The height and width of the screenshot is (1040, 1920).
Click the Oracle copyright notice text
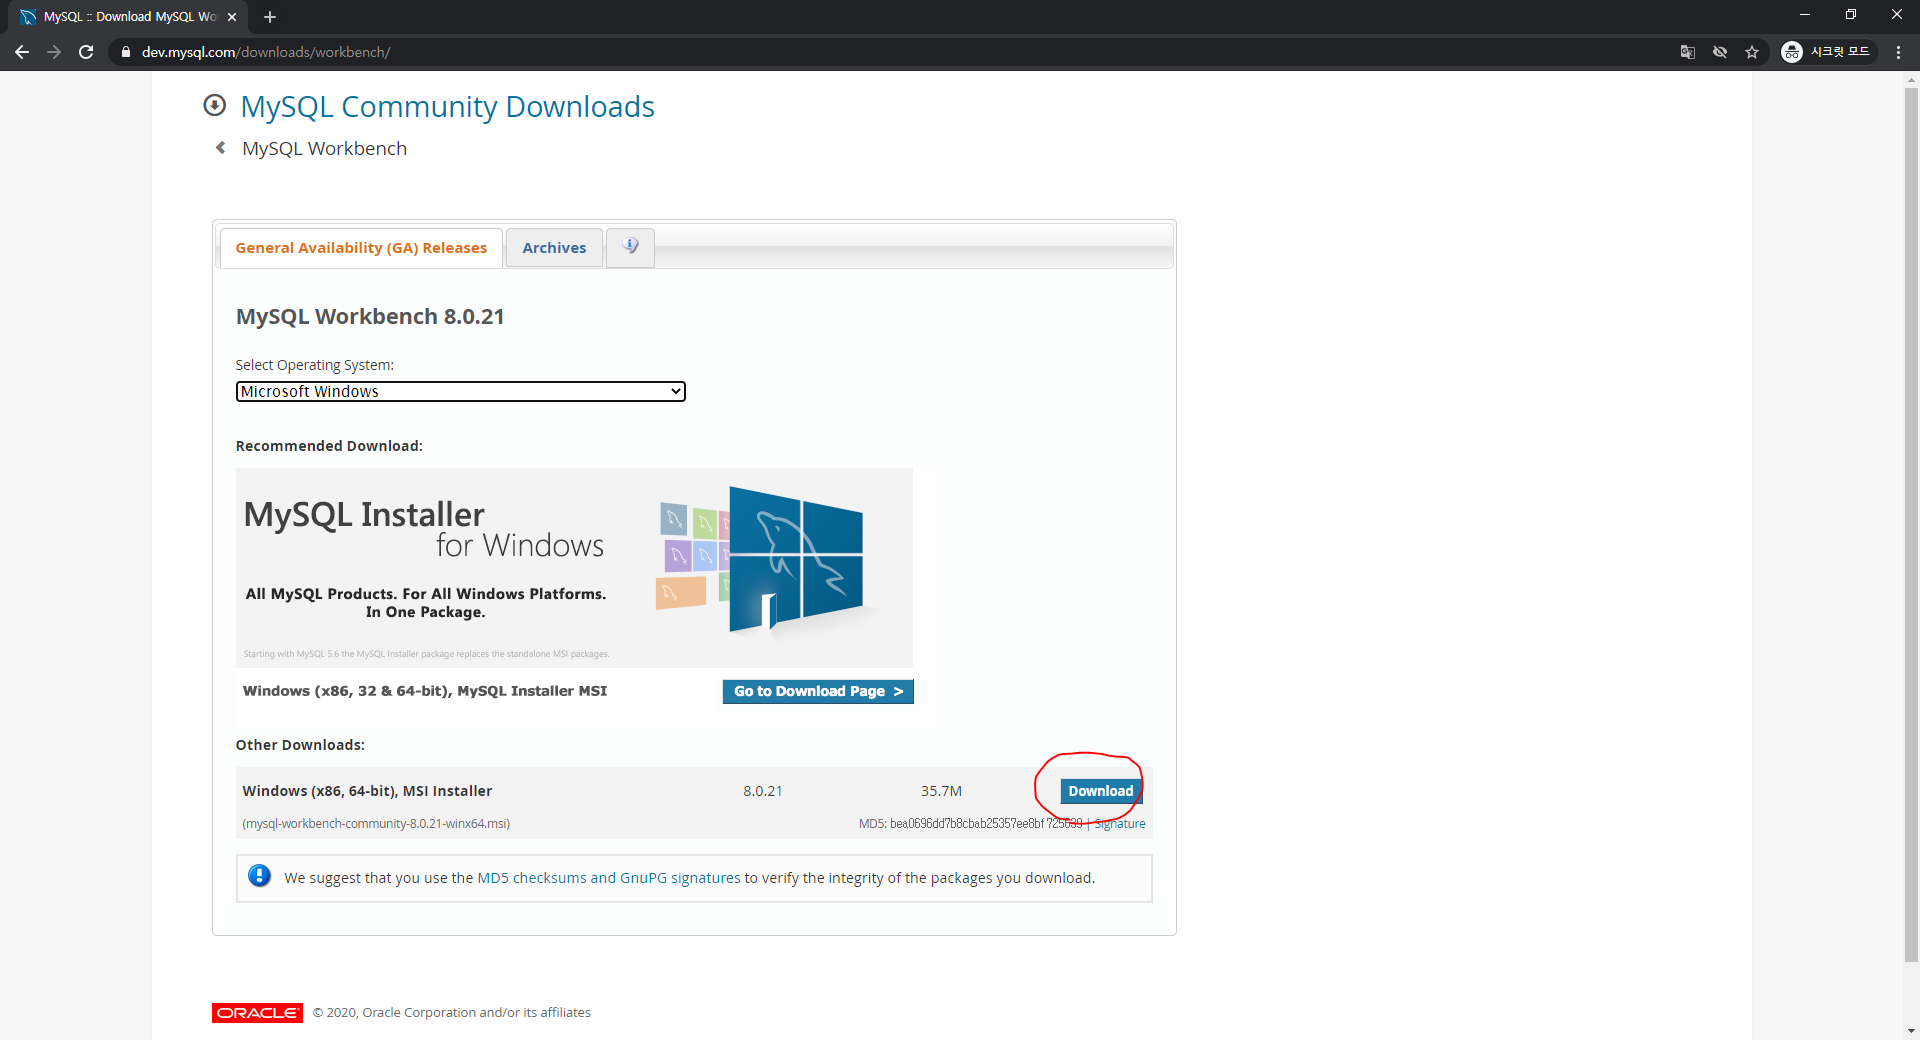(452, 1013)
